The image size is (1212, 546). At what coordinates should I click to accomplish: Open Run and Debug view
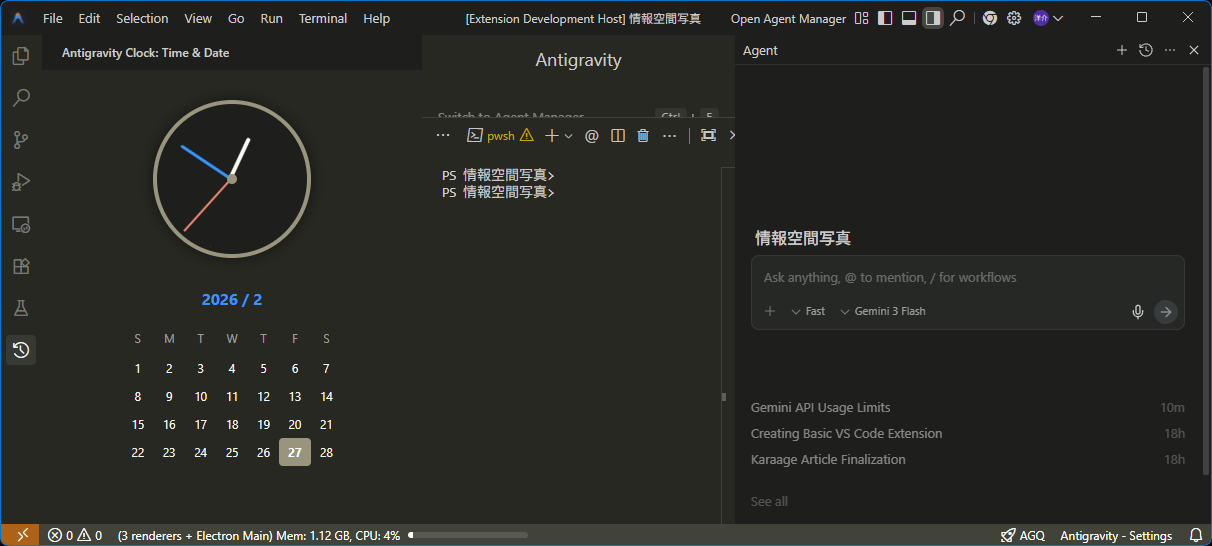tap(20, 182)
